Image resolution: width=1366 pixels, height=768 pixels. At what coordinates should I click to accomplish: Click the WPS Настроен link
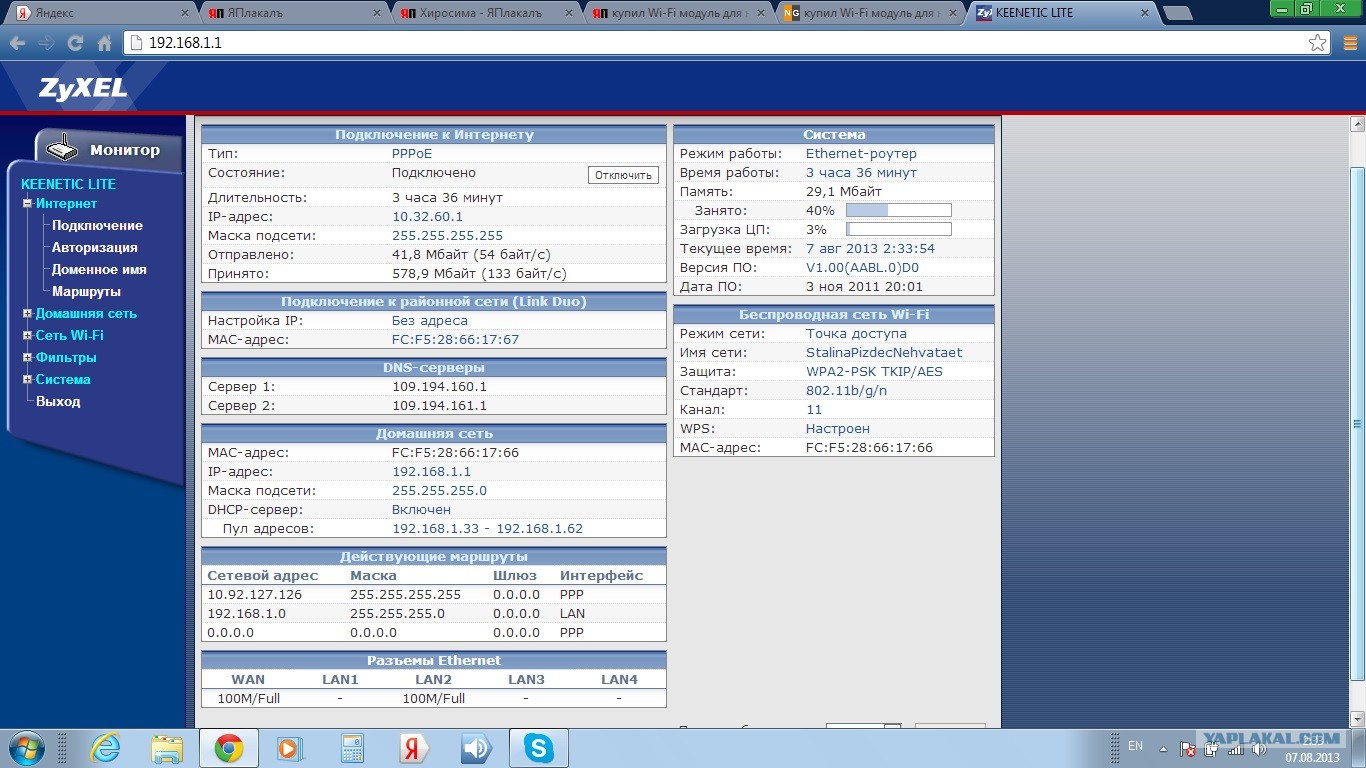838,429
